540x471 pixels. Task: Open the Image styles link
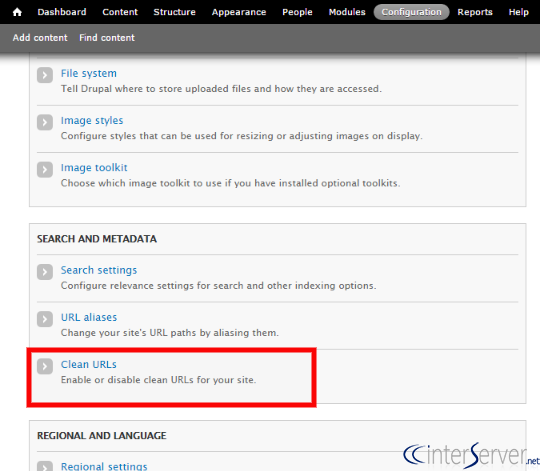[92, 121]
